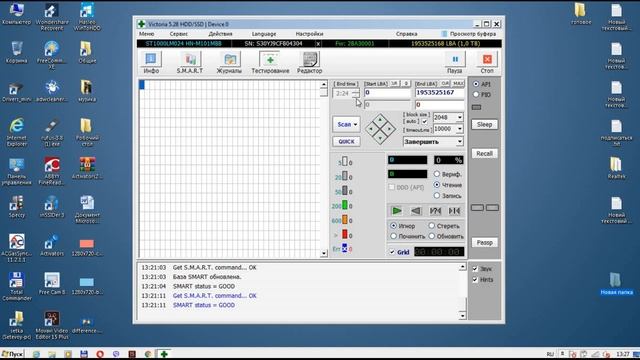This screenshot has width=640, height=360.
Task: Open Internet Explorer desktop icon
Action: click(x=17, y=131)
